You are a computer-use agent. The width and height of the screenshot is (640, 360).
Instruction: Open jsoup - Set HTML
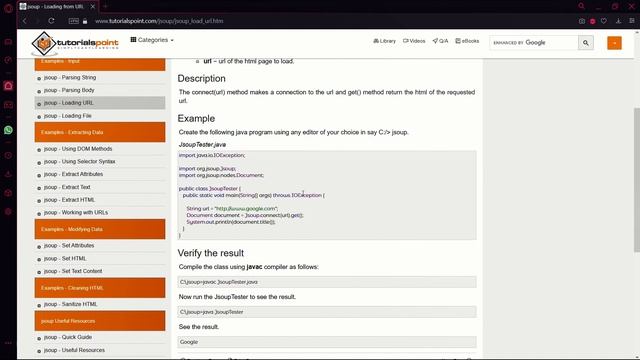click(65, 258)
